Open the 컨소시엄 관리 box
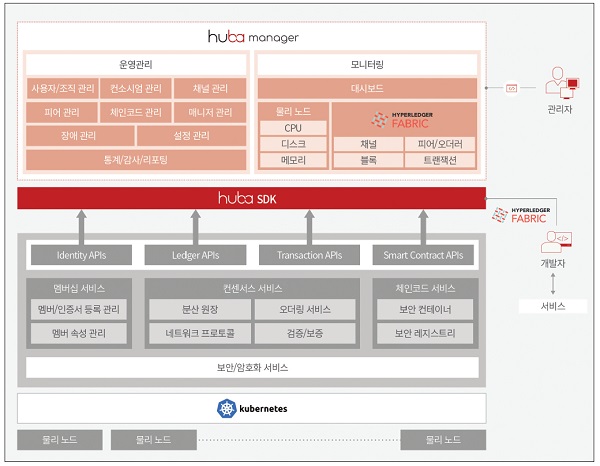The image size is (600, 466). [x=136, y=89]
